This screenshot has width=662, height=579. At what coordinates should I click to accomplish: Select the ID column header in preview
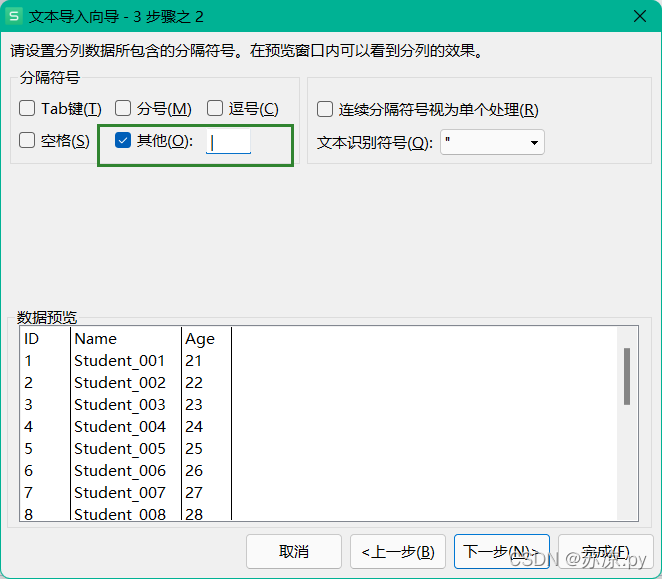tap(31, 339)
